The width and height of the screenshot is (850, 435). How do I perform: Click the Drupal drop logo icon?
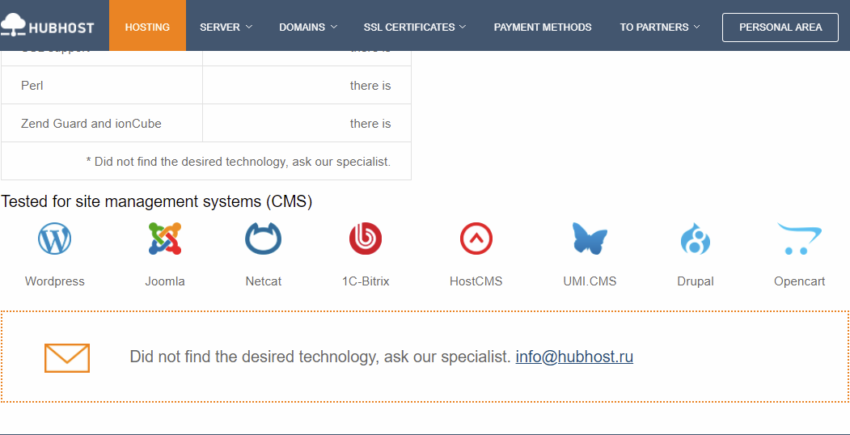(x=695, y=239)
